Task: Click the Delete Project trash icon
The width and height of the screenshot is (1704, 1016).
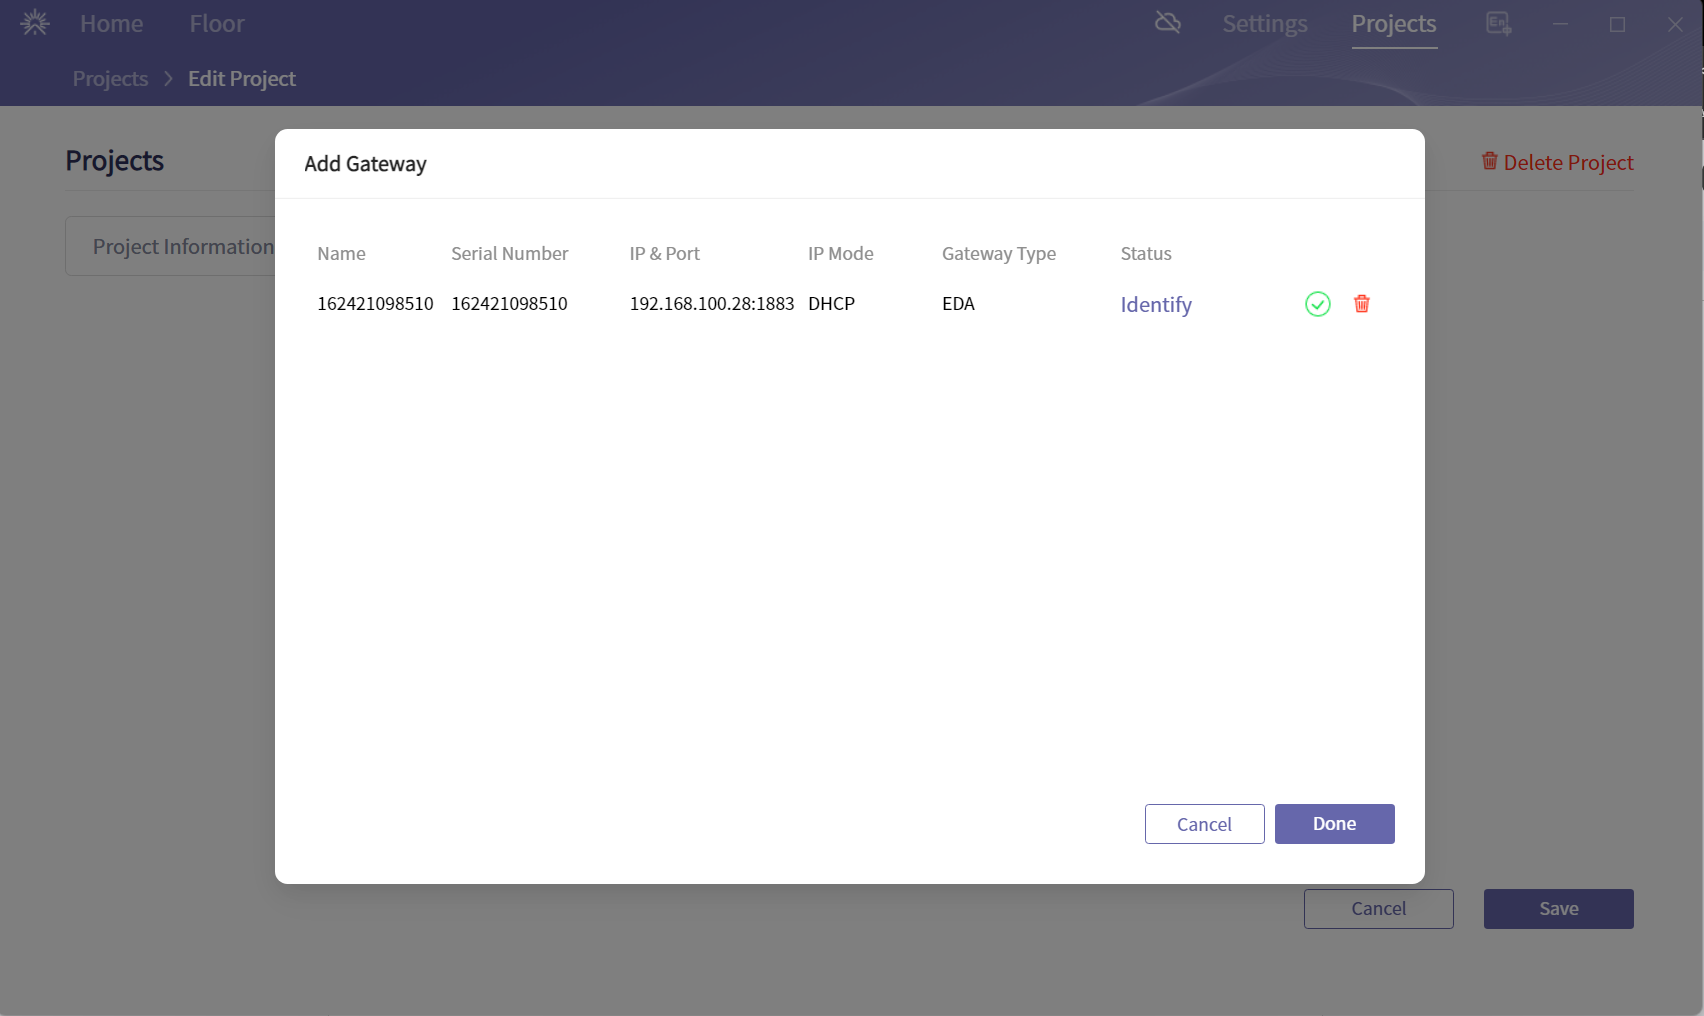Action: point(1489,161)
